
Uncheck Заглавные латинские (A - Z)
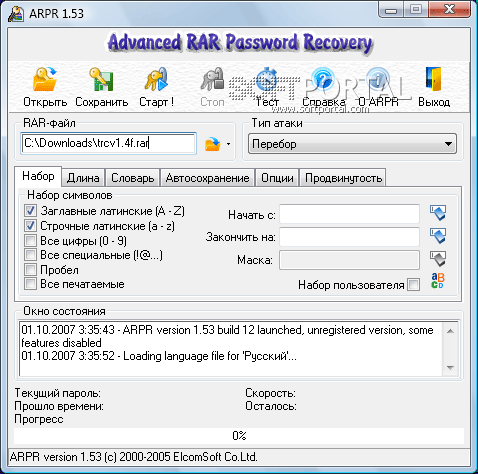30,210
